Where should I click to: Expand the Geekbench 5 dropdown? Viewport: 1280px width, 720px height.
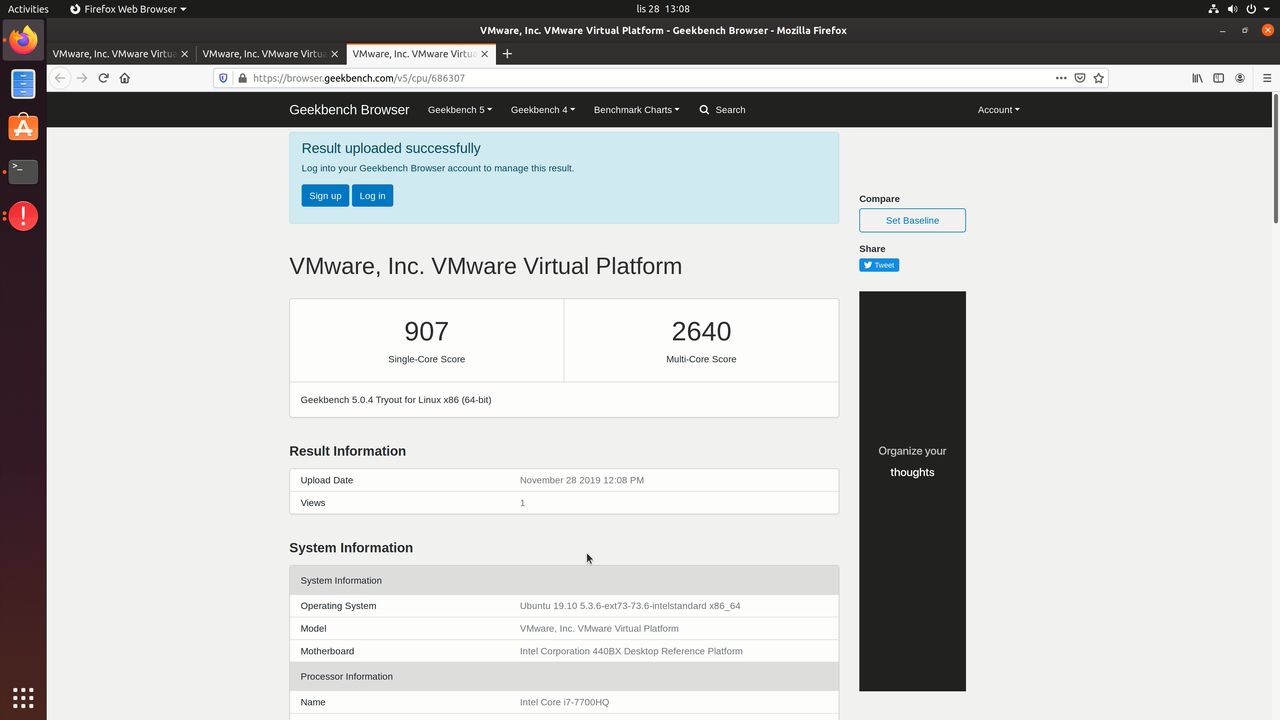(x=460, y=110)
